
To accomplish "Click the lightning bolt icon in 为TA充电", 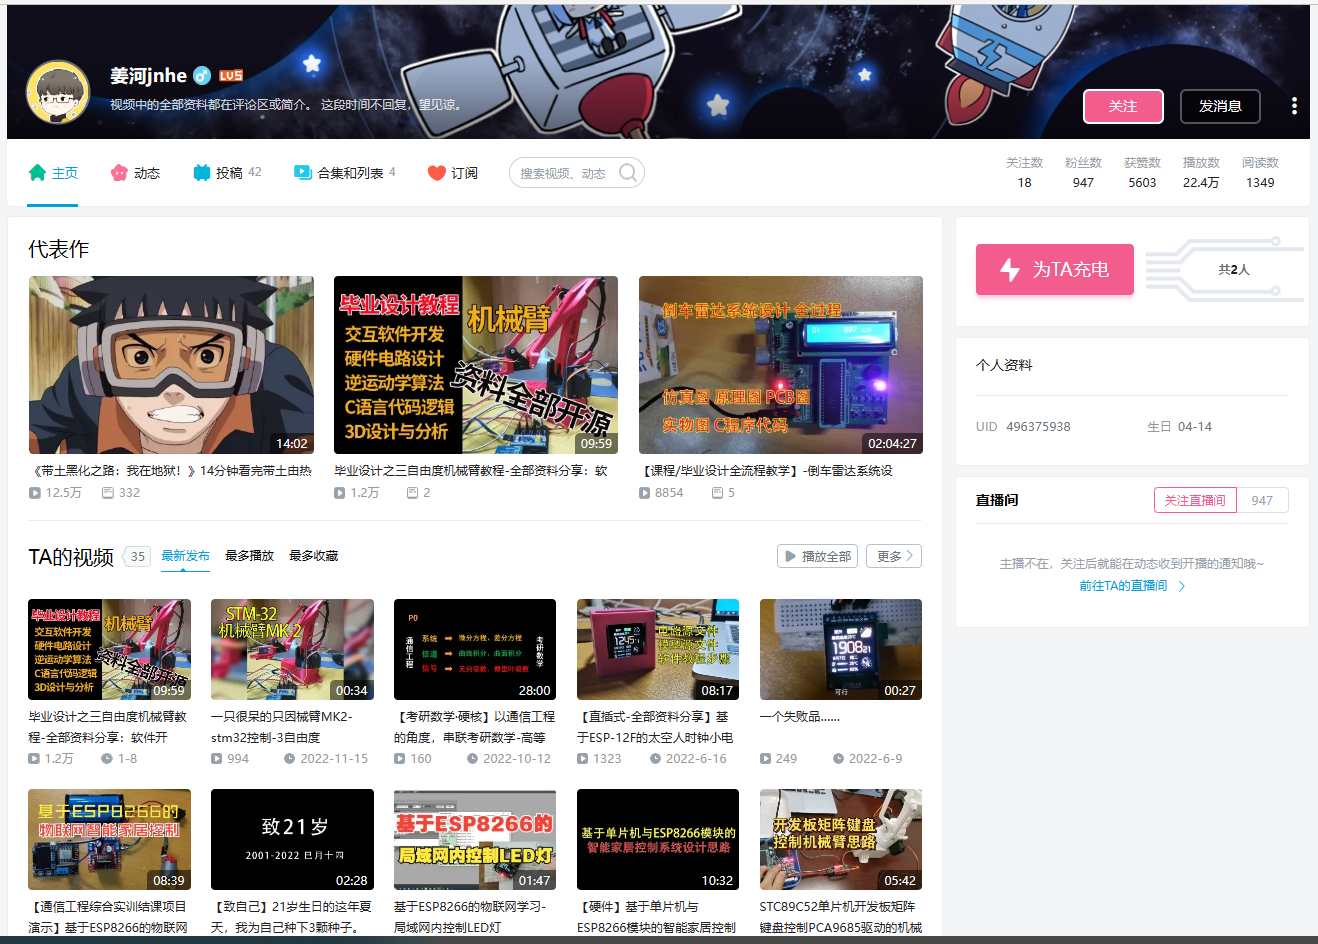I will [1010, 269].
